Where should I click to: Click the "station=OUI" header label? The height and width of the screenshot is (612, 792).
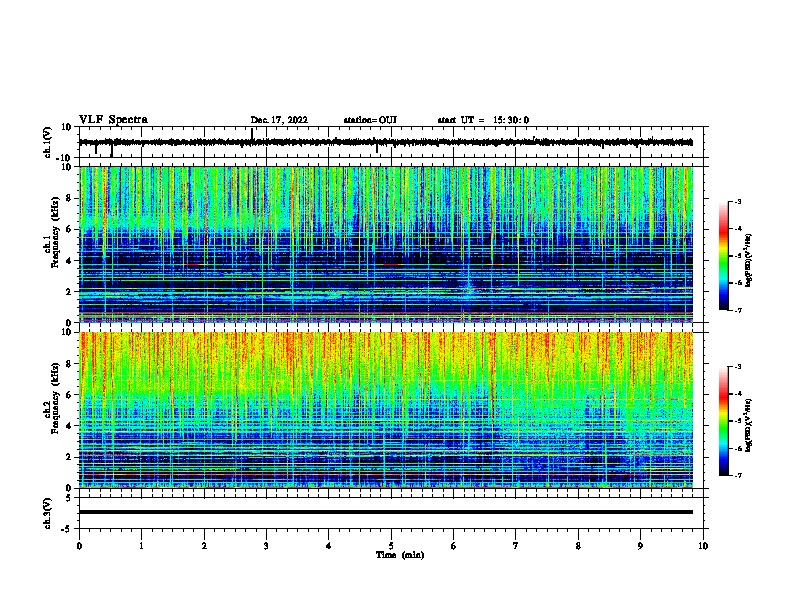coord(370,120)
